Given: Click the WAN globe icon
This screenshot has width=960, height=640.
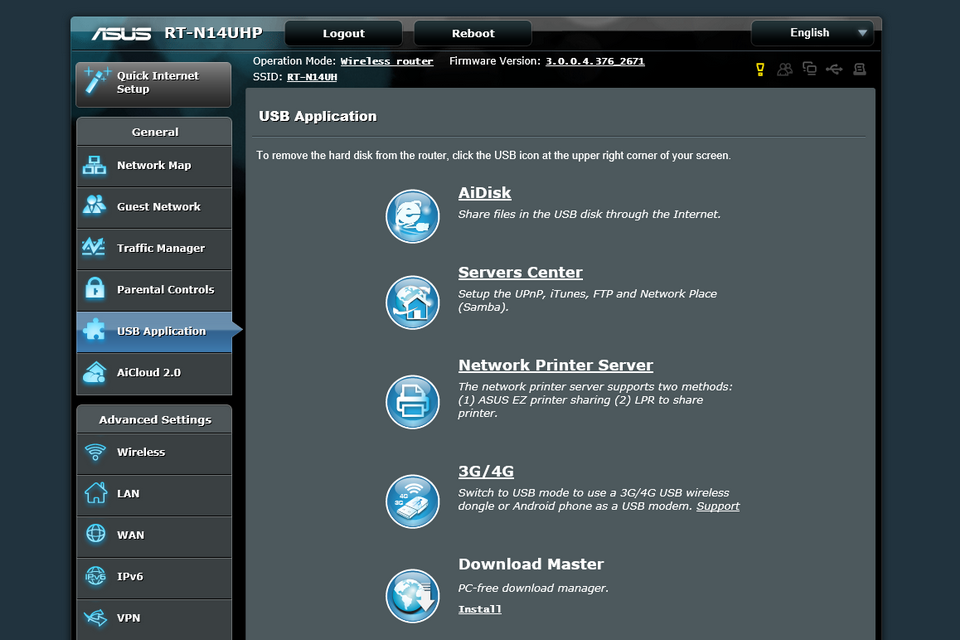Looking at the screenshot, I should coord(96,533).
